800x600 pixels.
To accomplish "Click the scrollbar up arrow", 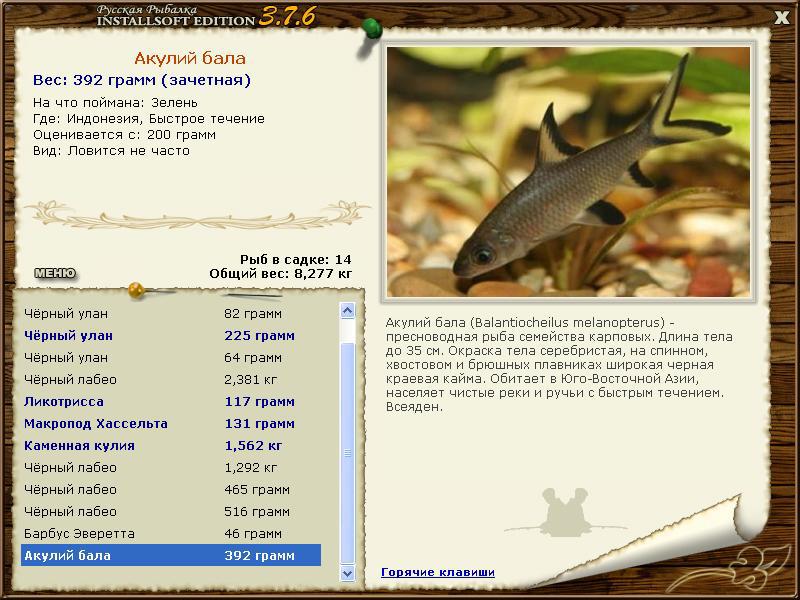I will (x=347, y=311).
